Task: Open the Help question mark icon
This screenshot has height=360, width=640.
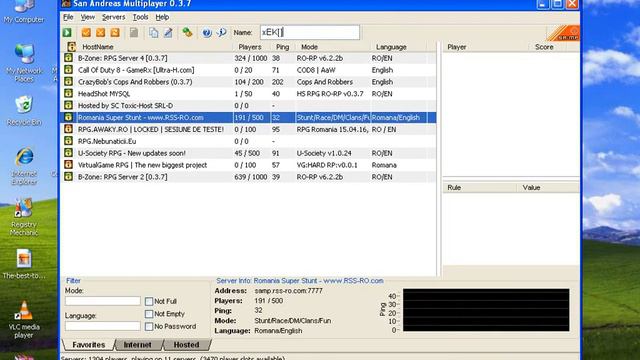Action: (207, 33)
